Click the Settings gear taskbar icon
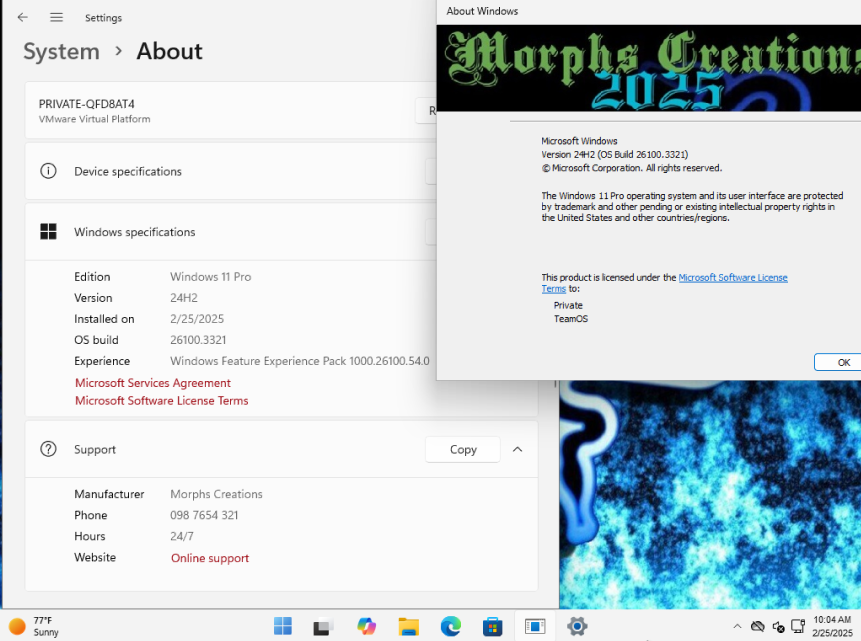The image size is (861, 641). [577, 626]
